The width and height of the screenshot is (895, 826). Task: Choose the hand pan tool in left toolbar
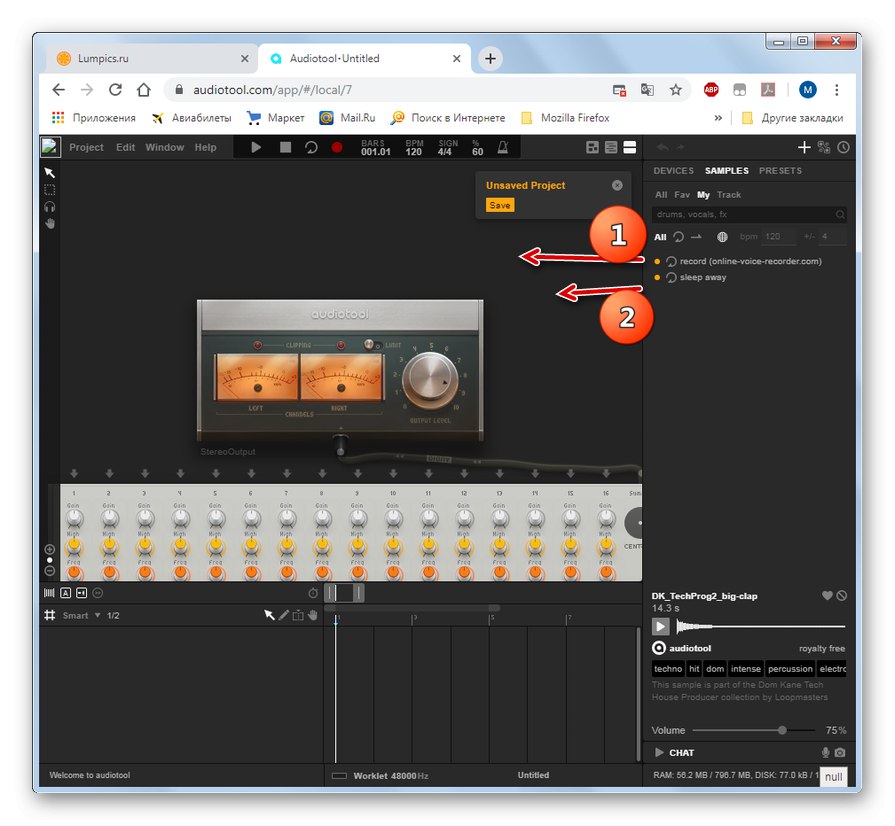tap(50, 223)
